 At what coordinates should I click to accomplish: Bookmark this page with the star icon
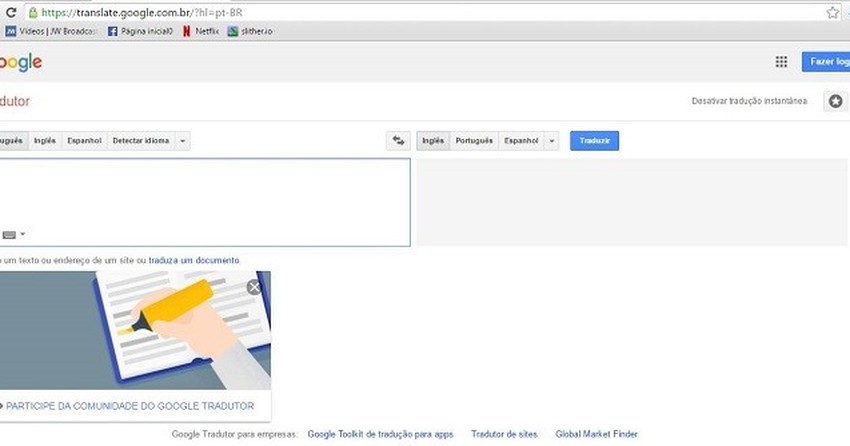[833, 12]
